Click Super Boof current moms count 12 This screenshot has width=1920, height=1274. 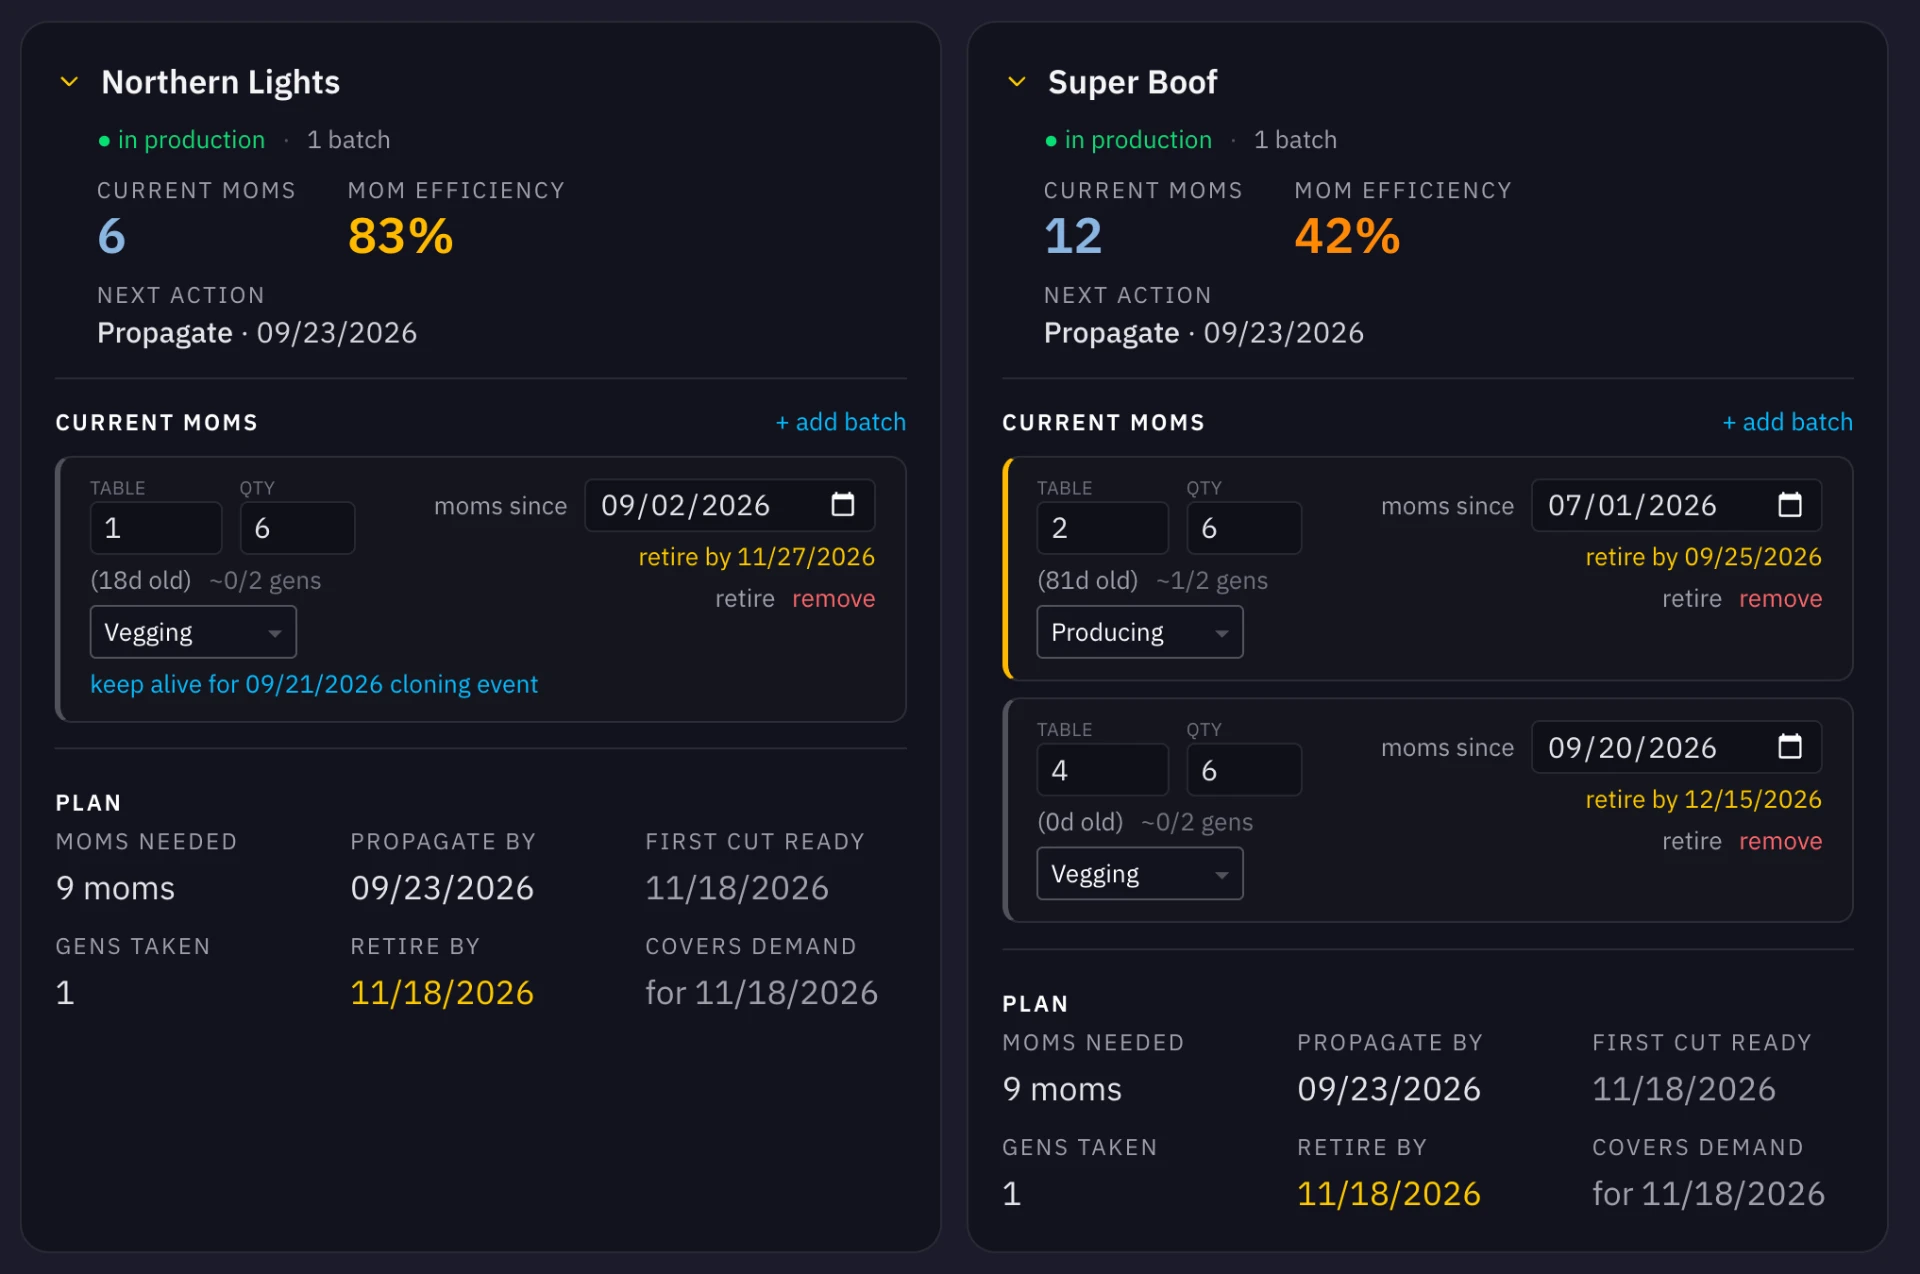[1073, 237]
